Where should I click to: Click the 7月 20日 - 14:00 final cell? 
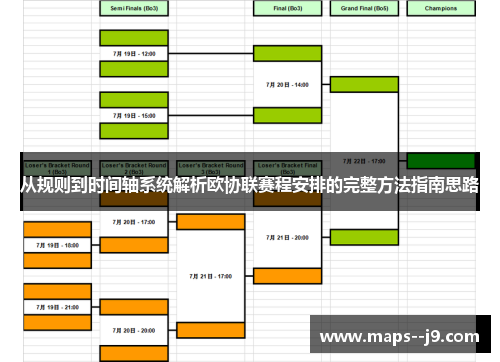click(287, 85)
